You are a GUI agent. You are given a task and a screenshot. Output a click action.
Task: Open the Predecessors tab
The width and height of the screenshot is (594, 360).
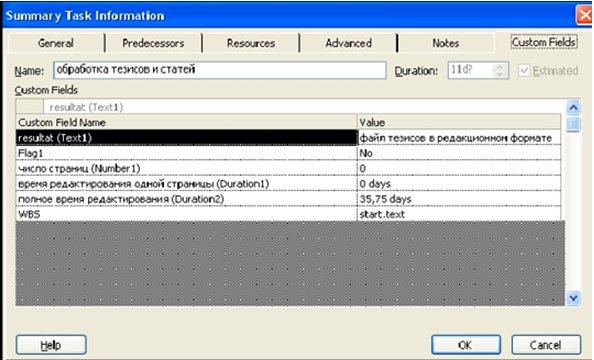pos(153,43)
